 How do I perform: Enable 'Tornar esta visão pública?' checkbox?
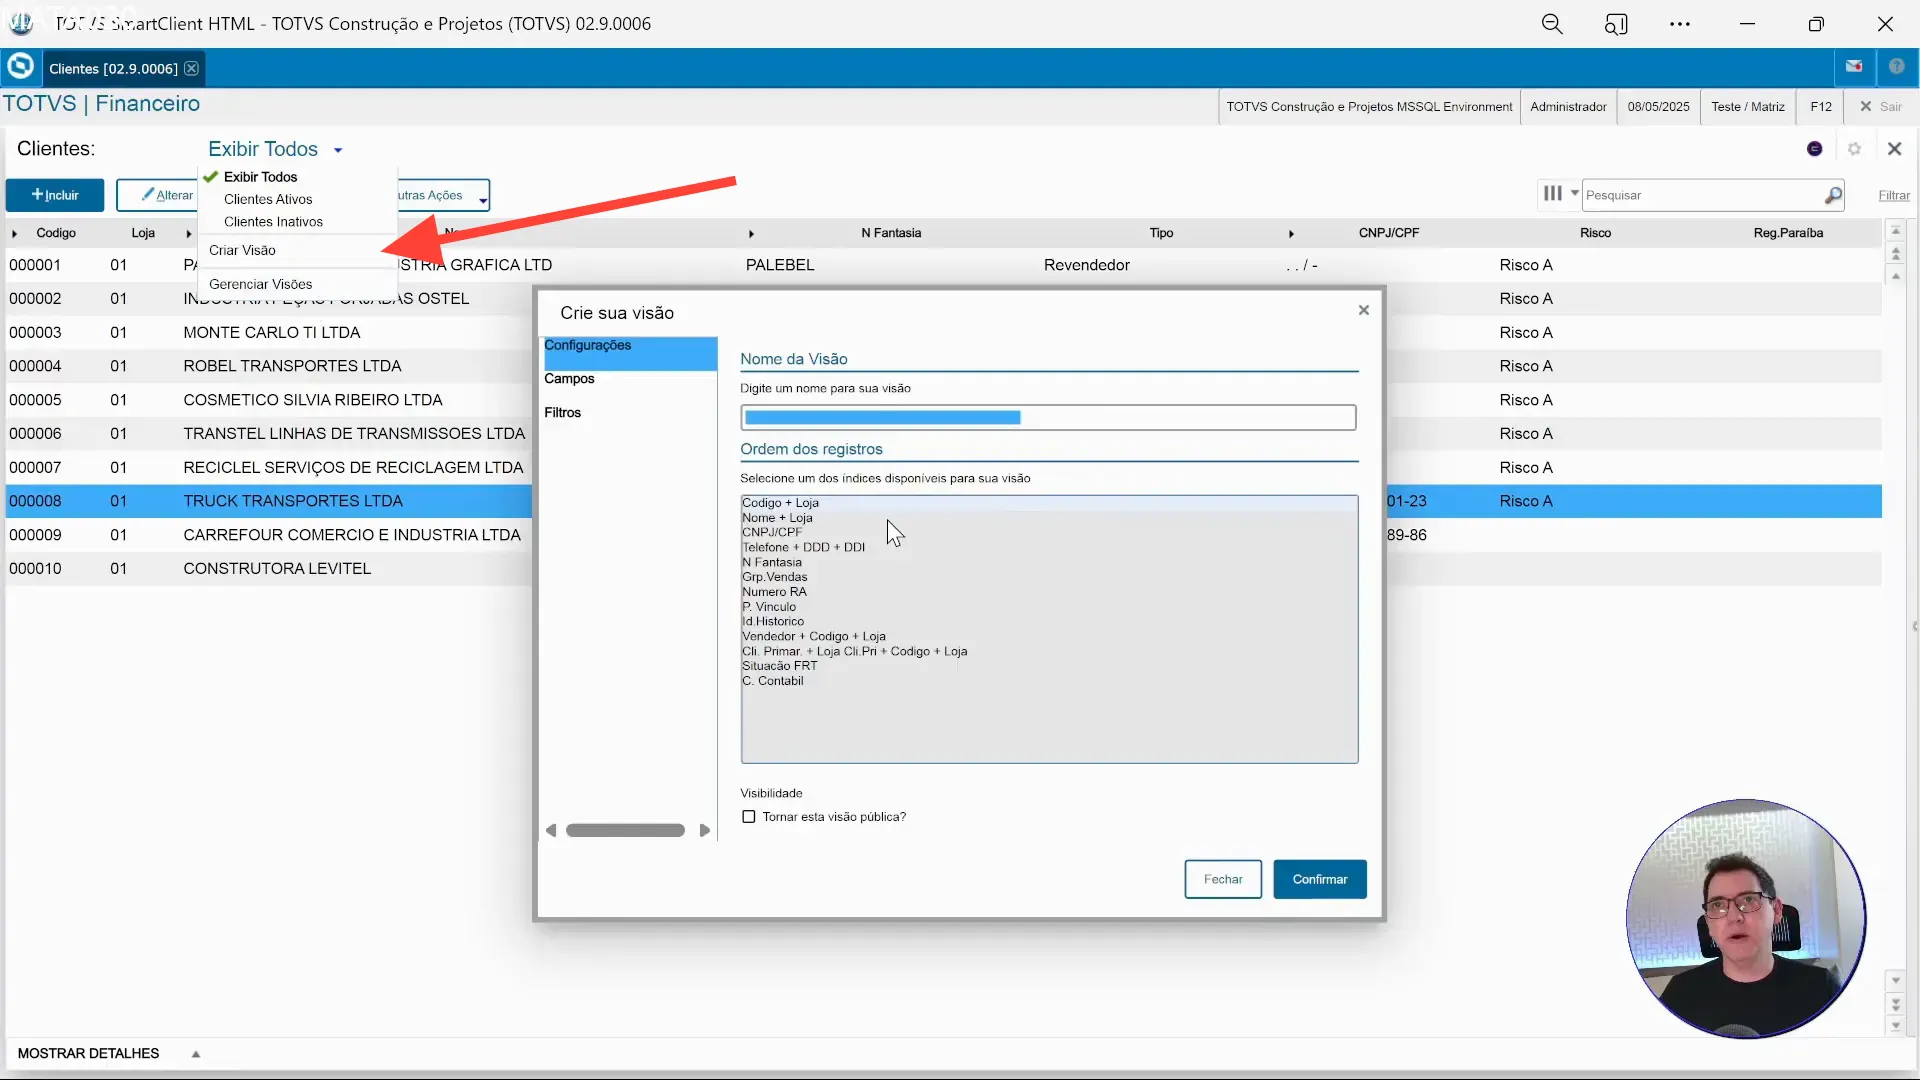click(749, 817)
